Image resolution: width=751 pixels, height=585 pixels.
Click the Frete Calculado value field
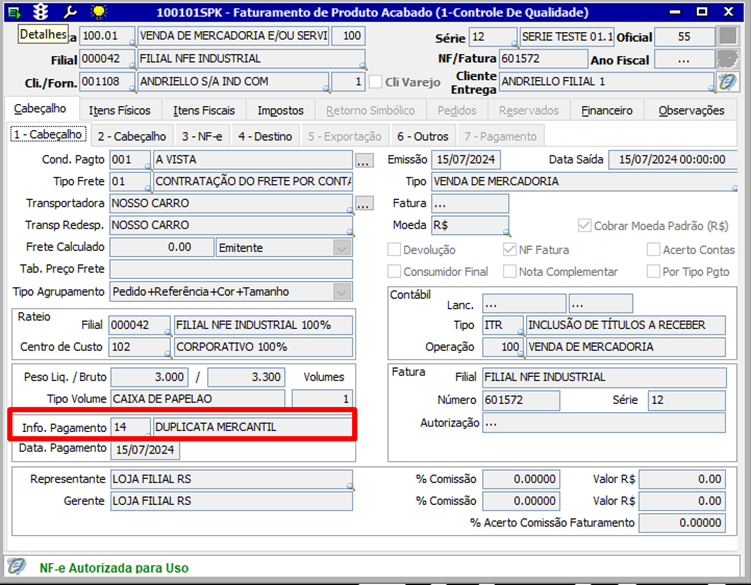tap(161, 247)
